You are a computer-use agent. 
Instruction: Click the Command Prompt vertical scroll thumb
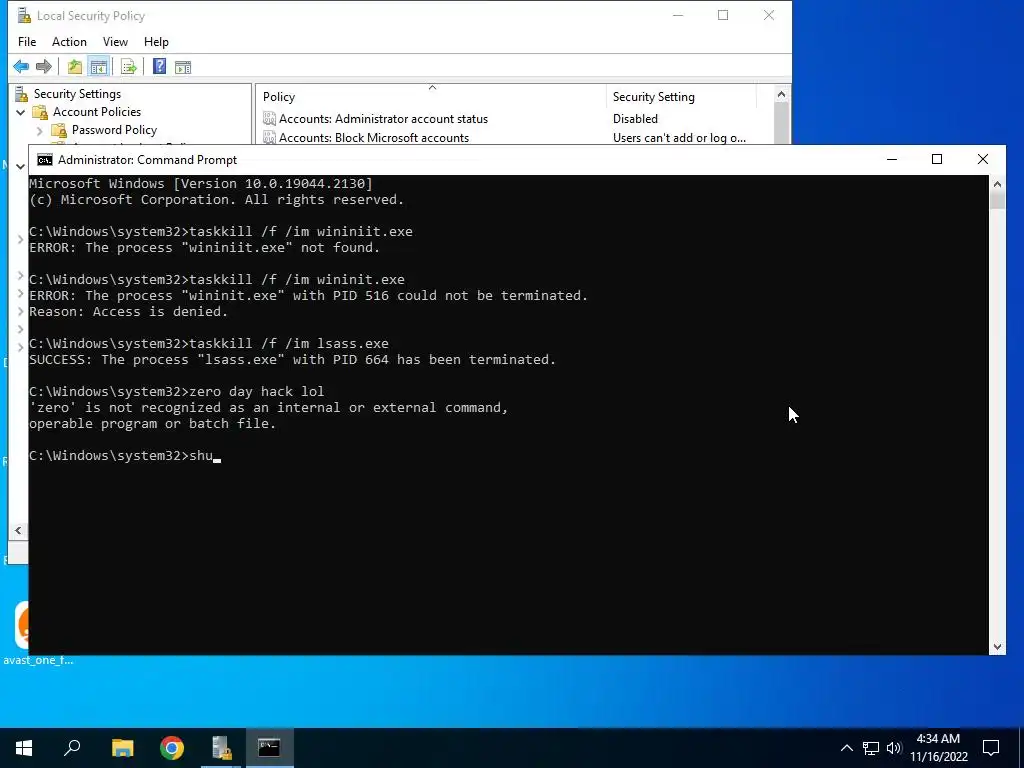click(x=997, y=200)
